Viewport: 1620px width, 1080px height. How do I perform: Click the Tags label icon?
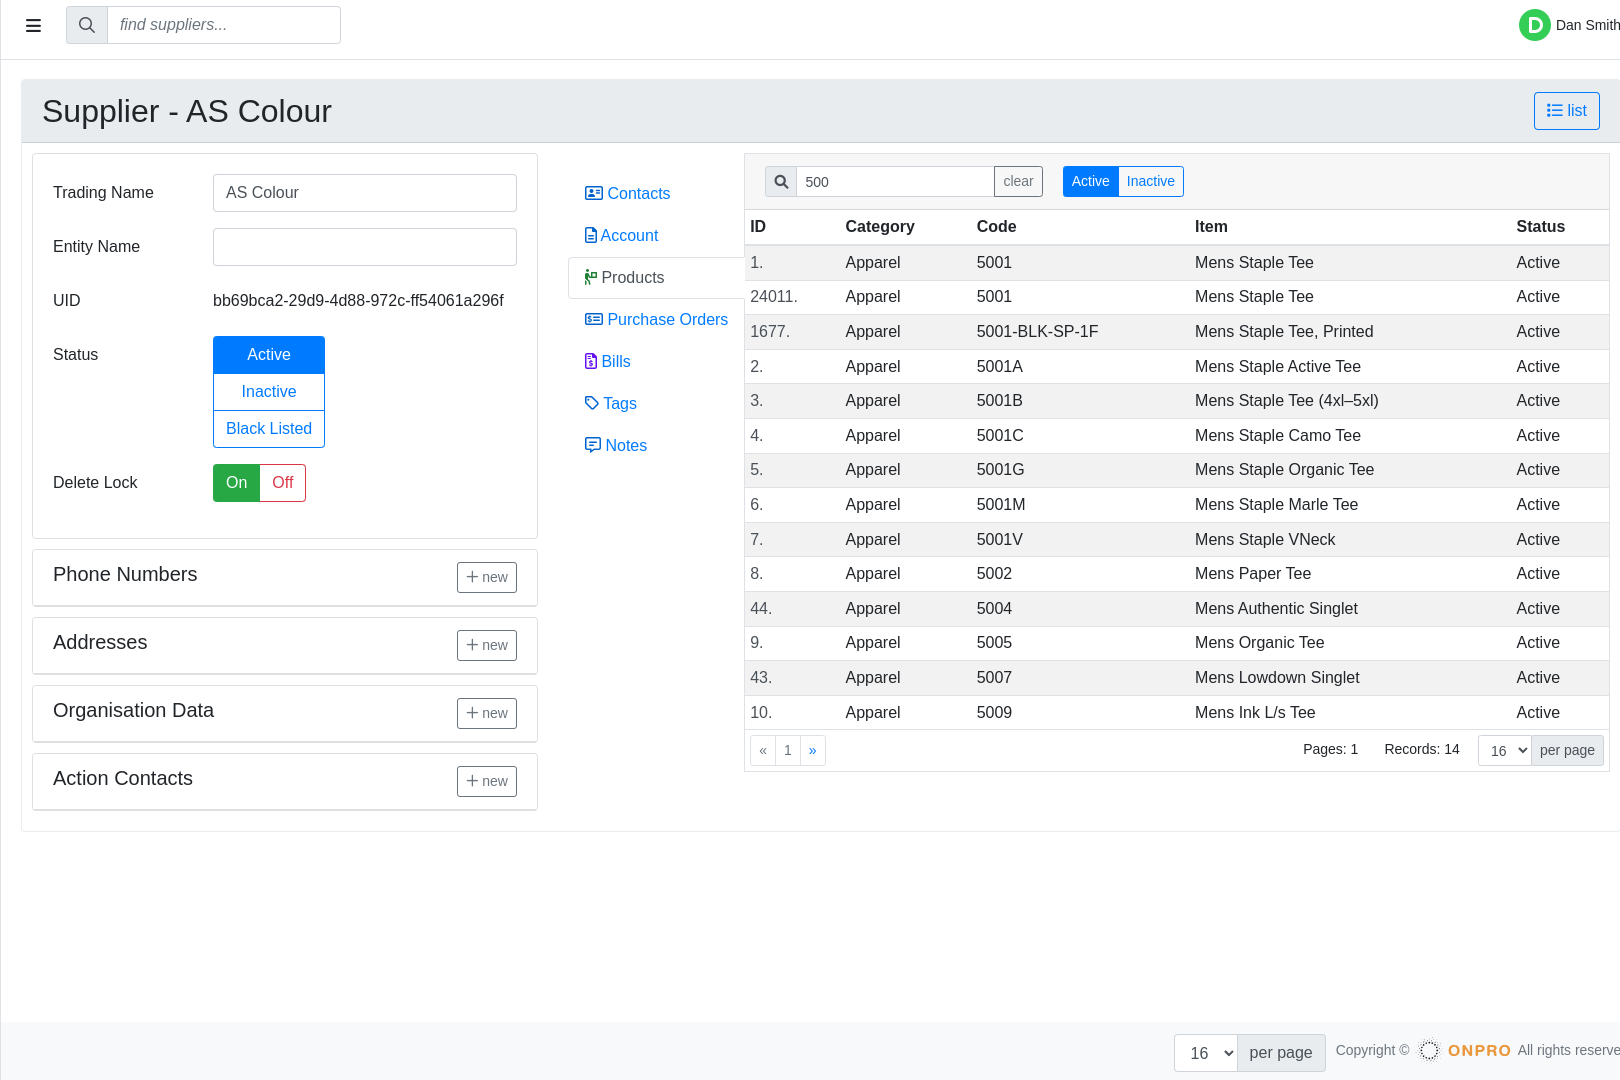coord(592,403)
